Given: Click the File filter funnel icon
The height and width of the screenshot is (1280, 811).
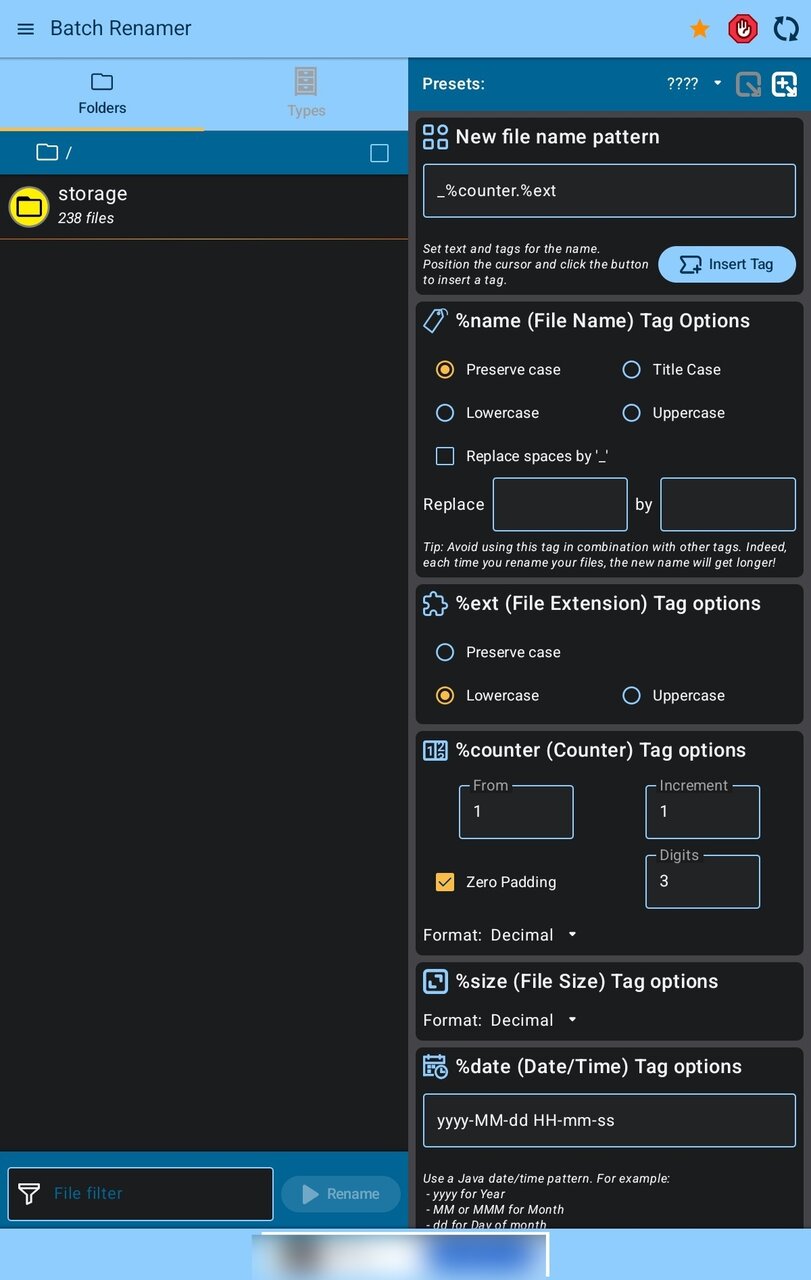Looking at the screenshot, I should [x=30, y=1193].
